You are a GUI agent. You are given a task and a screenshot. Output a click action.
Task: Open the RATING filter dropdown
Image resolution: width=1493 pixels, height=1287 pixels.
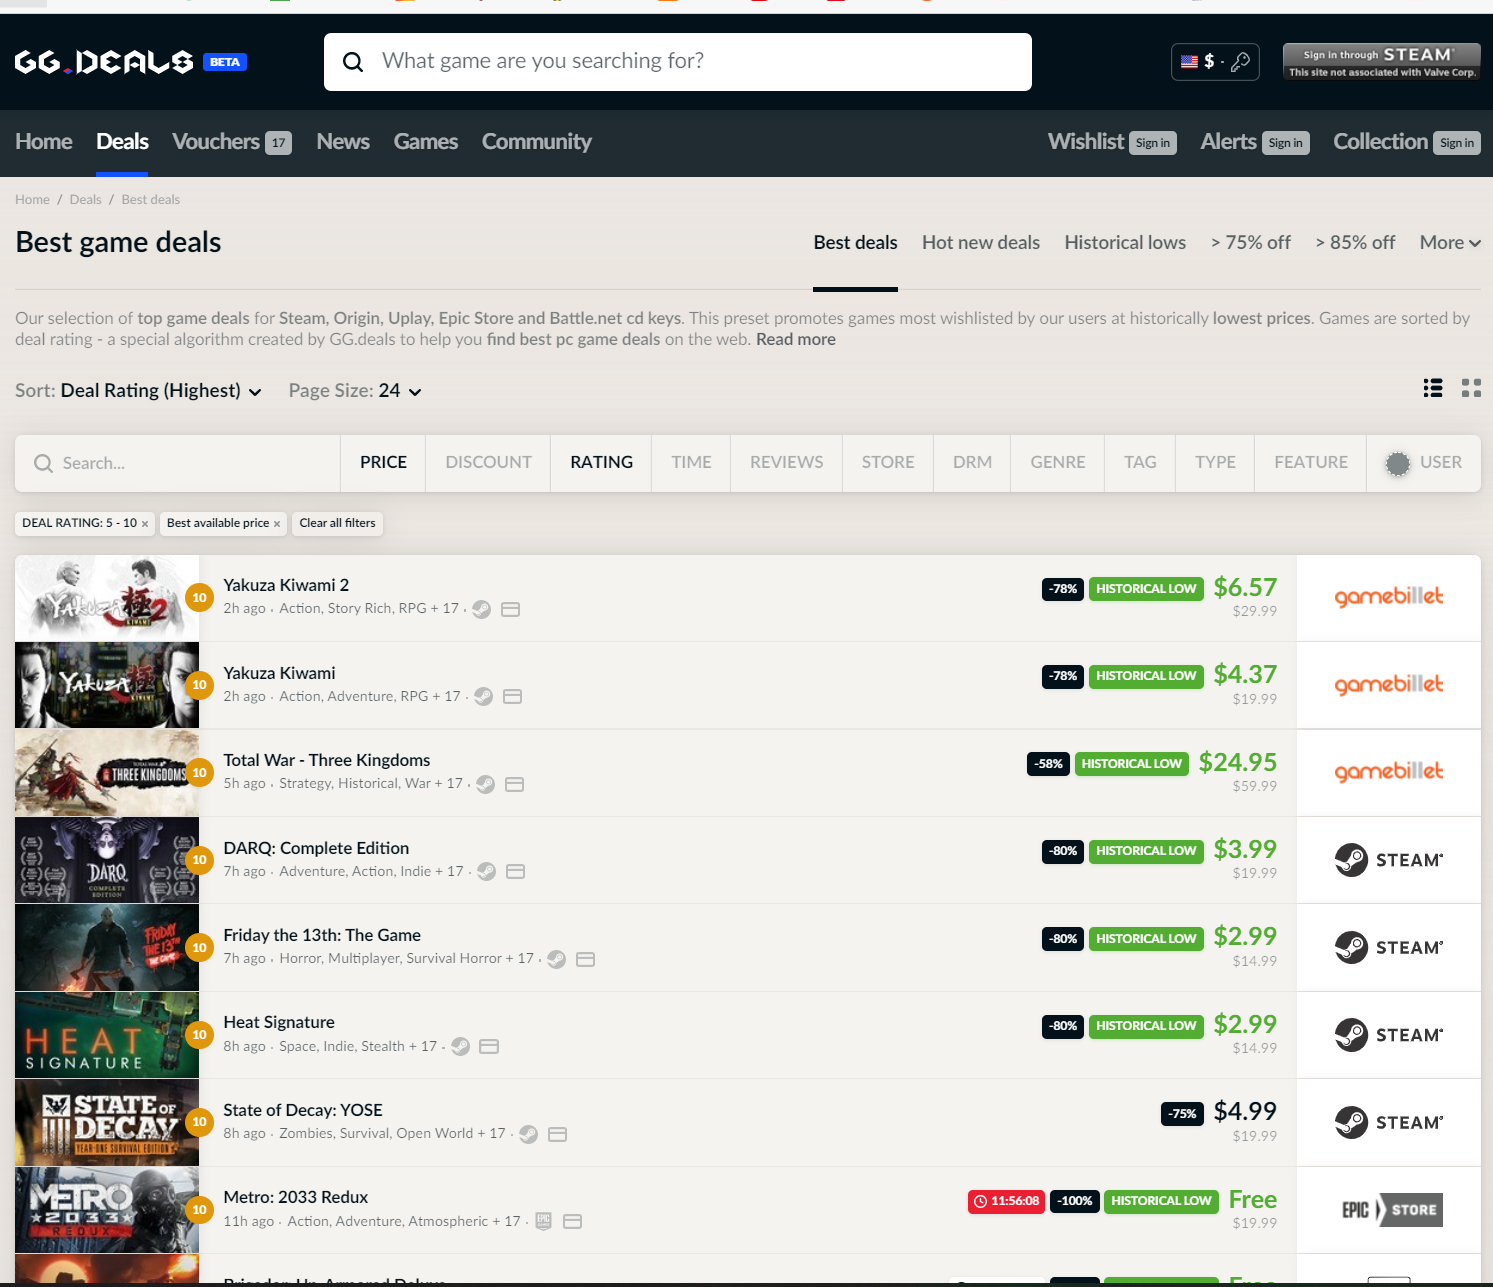(601, 463)
